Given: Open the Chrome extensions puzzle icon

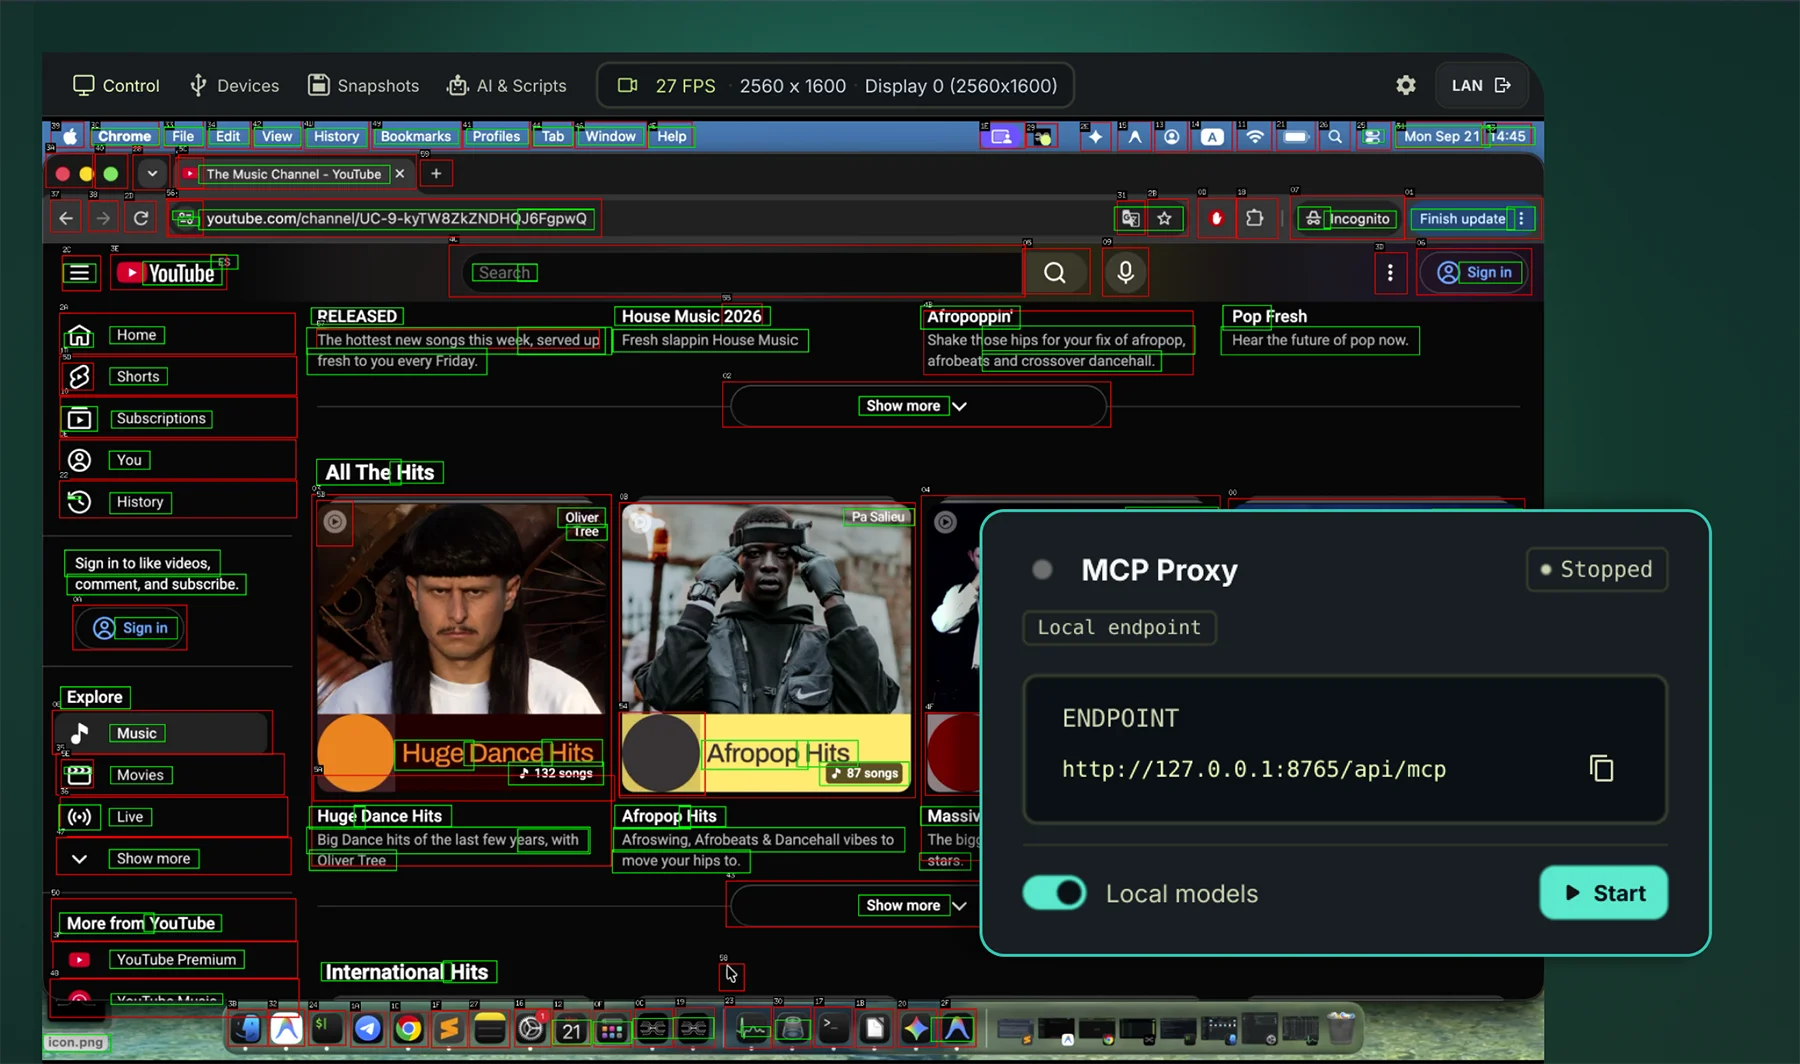Looking at the screenshot, I should click(1254, 219).
